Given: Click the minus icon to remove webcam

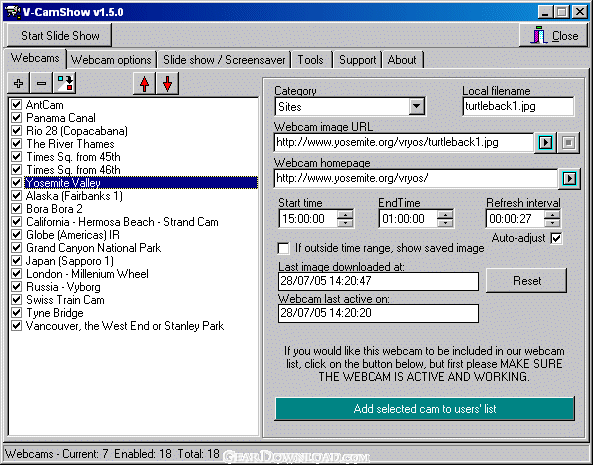Looking at the screenshot, I should tap(42, 84).
